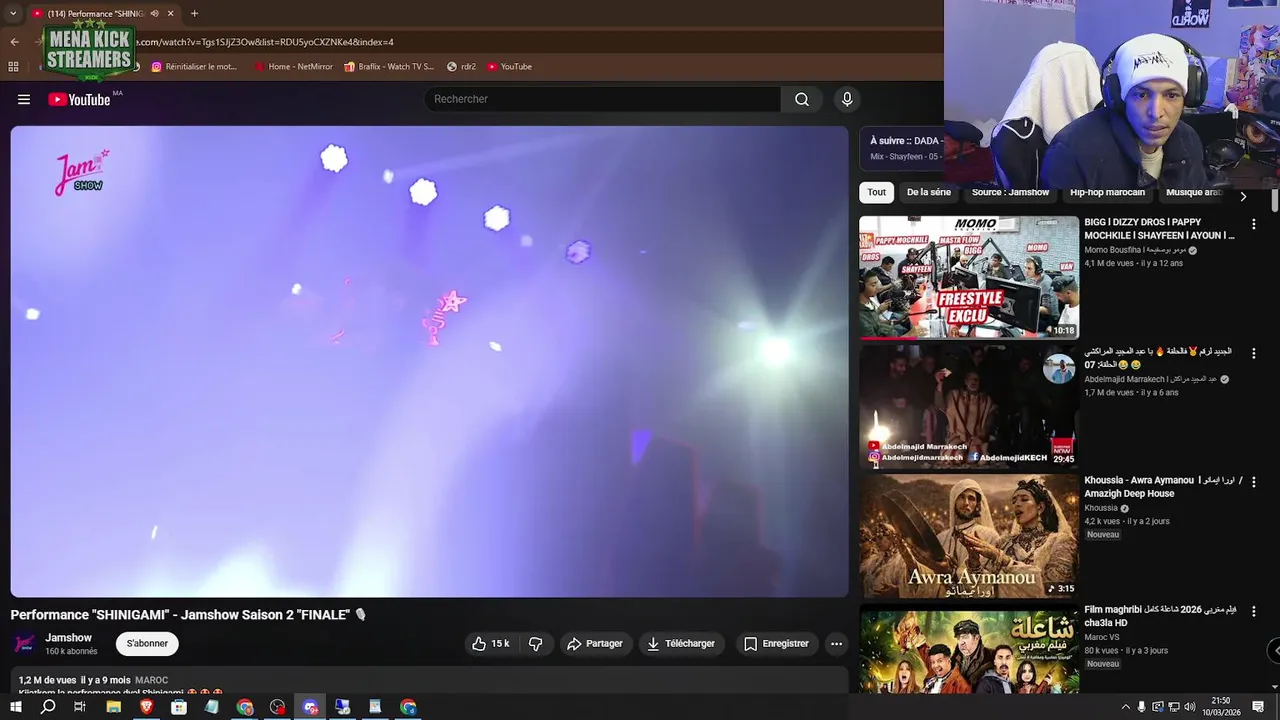The image size is (1280, 720).
Task: Open the Film maghribi video thumbnail
Action: coord(969,651)
